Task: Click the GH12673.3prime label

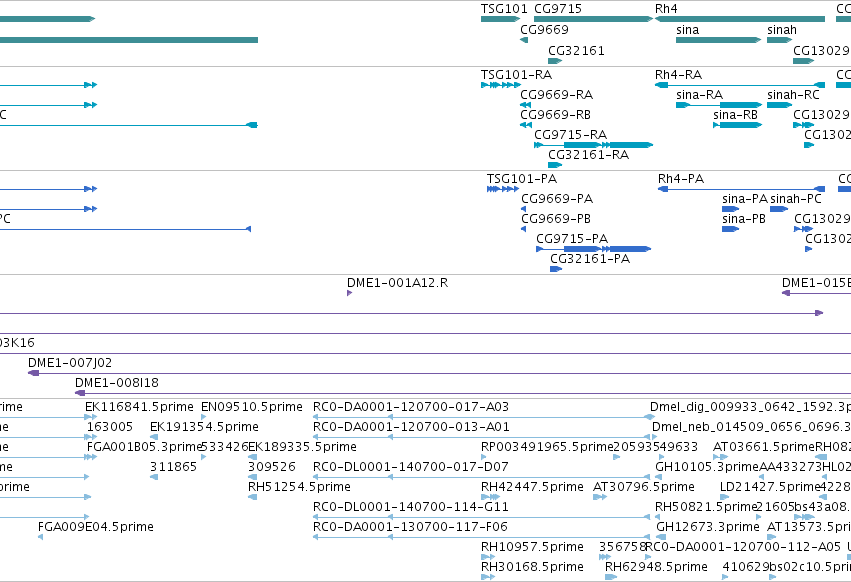Action: 708,527
